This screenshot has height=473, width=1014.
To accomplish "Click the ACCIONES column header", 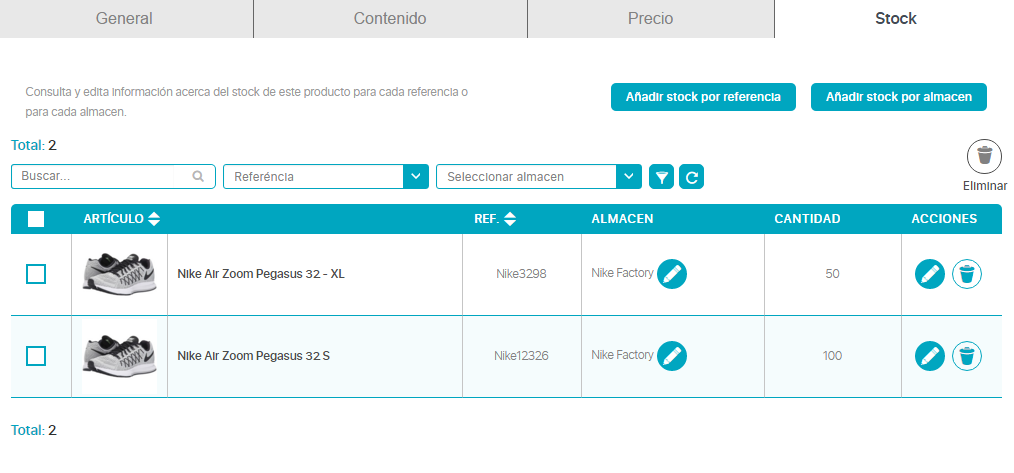I will pyautogui.click(x=944, y=219).
